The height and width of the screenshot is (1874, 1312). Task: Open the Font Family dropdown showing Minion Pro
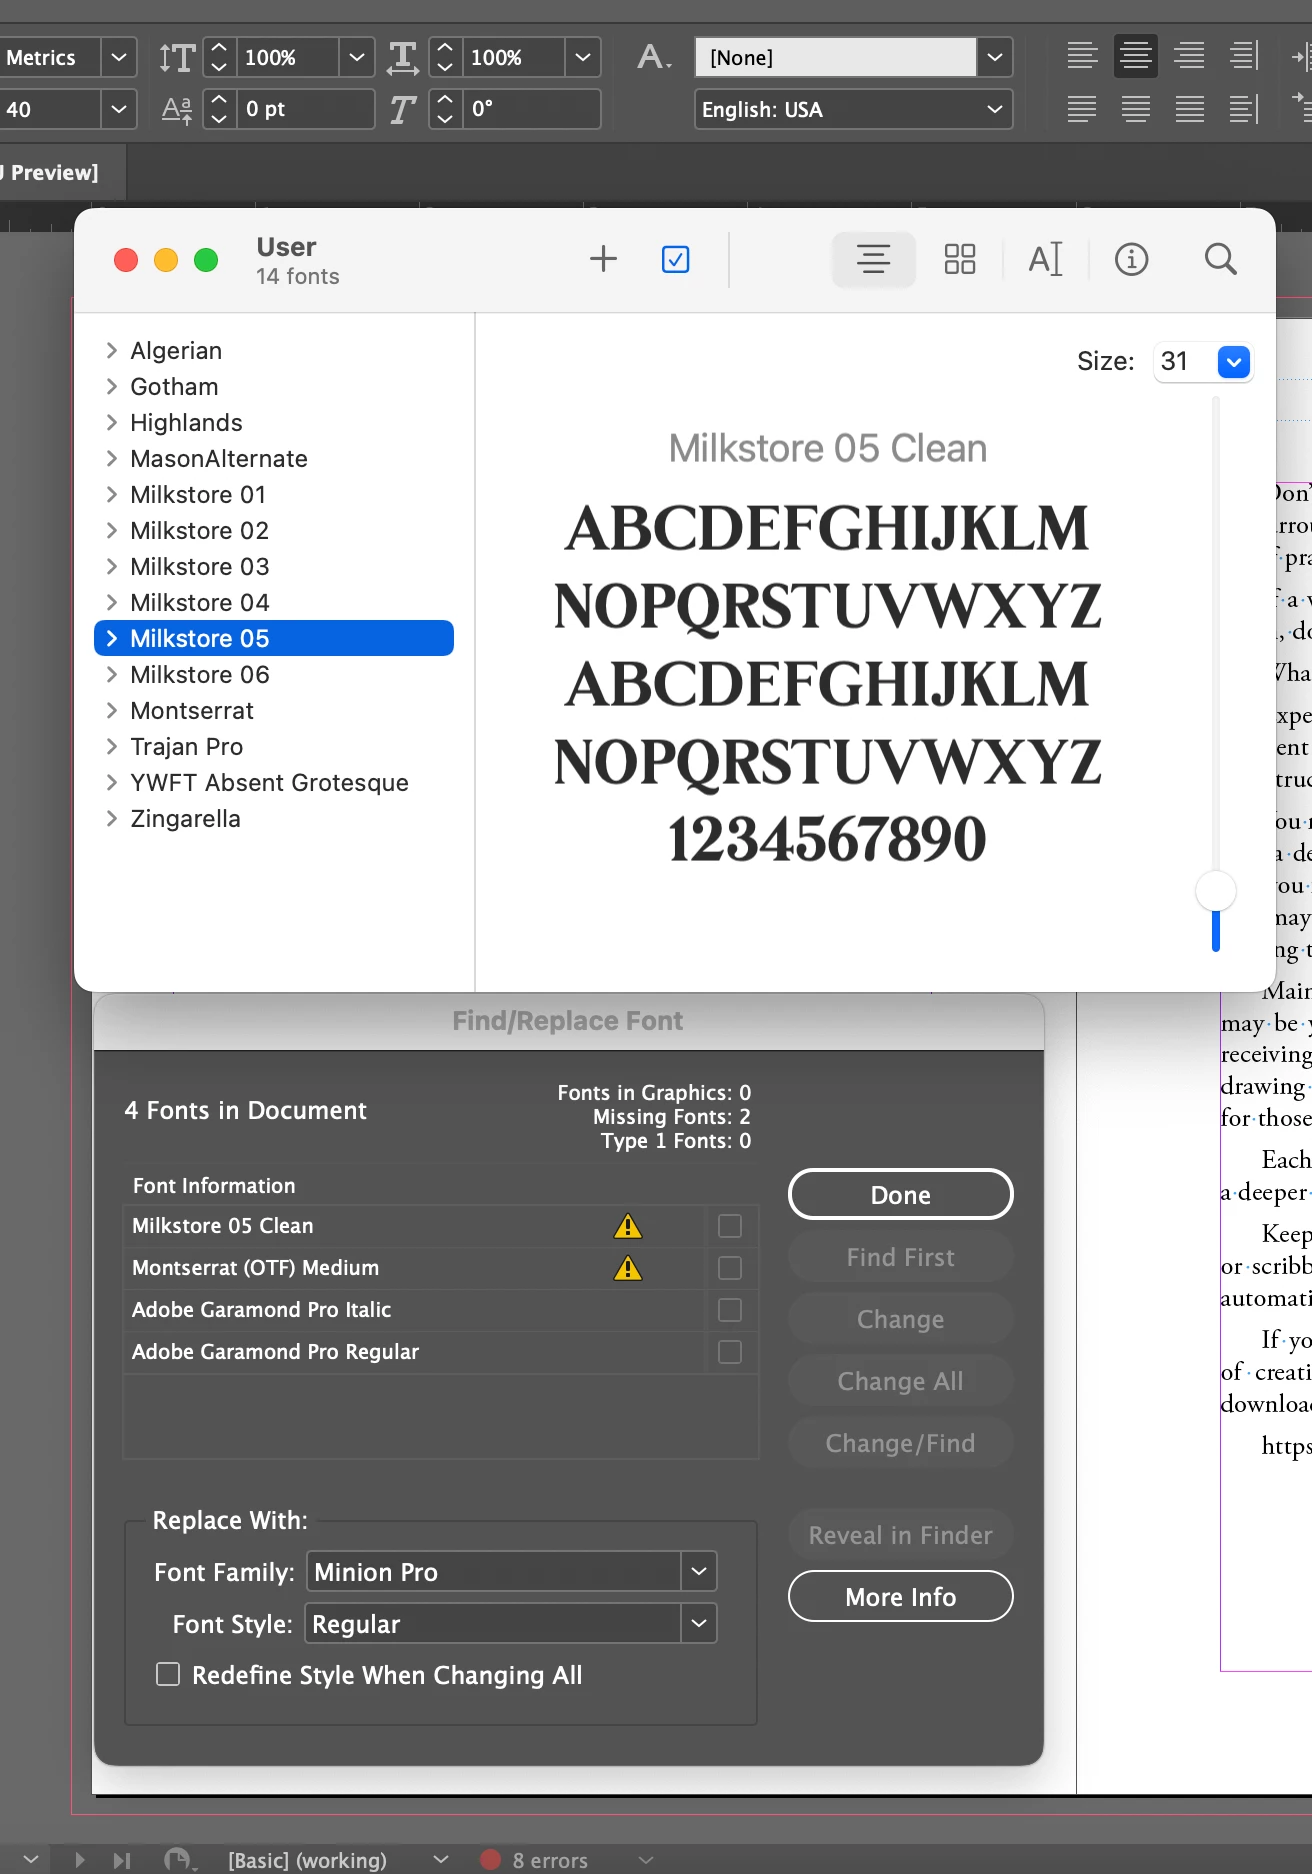tap(699, 1571)
